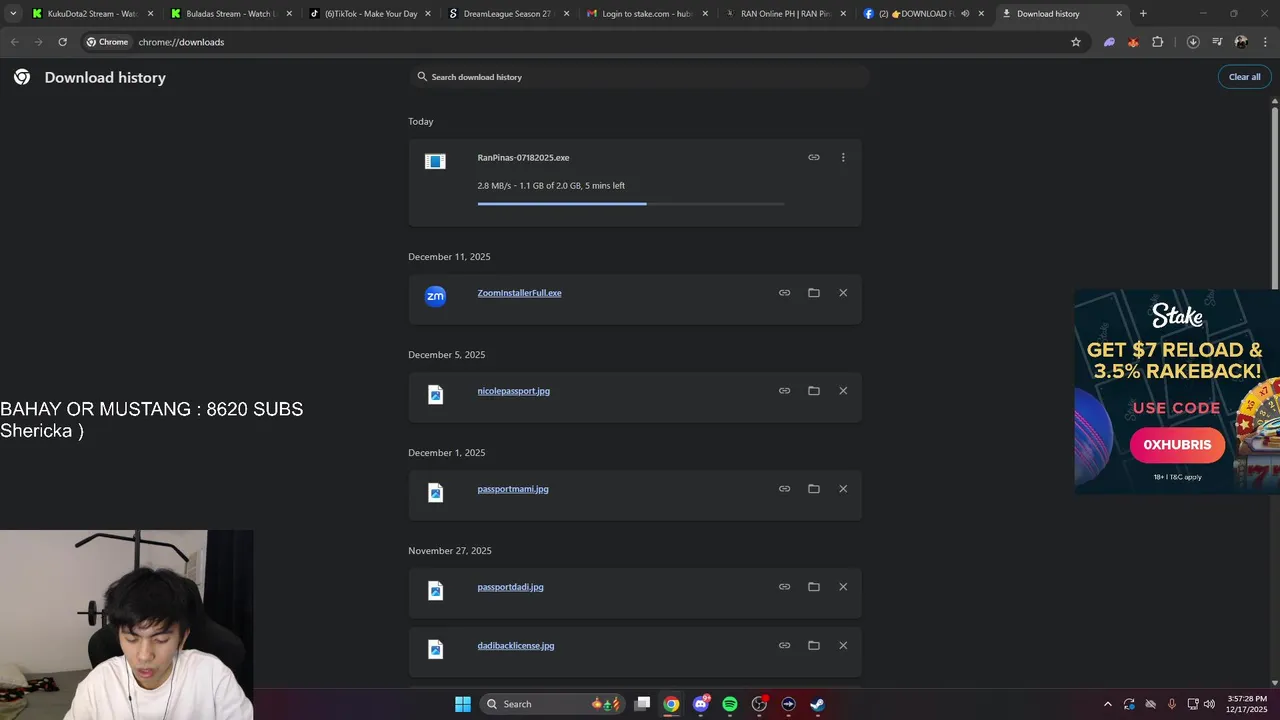This screenshot has height=720, width=1280.
Task: Show dadibacklicense.jpg in folder
Action: [x=814, y=645]
